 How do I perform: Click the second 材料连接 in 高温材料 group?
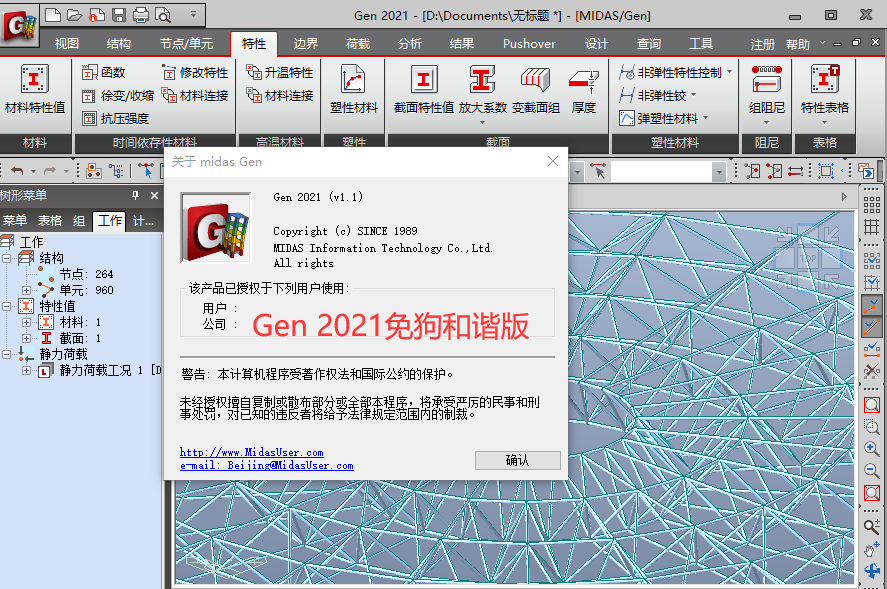click(x=279, y=96)
